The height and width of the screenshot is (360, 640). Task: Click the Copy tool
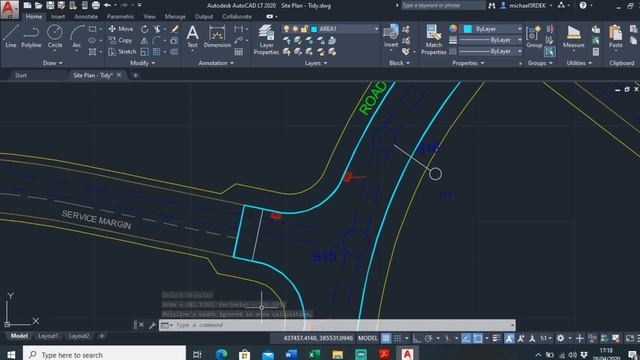pos(120,40)
